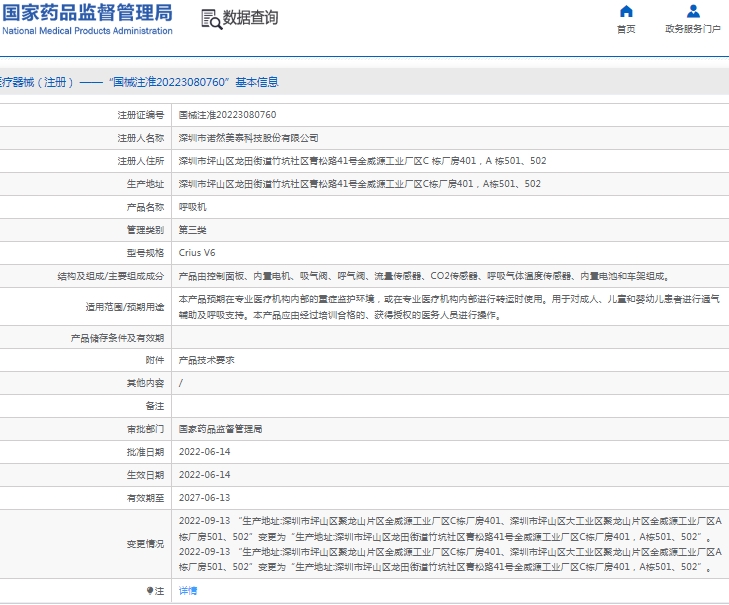Image resolution: width=729 pixels, height=605 pixels.
Task: Open the 政务服务门户 user icon
Action: click(693, 11)
